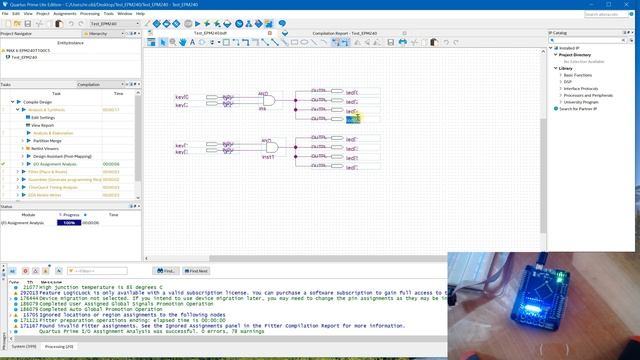640x360 pixels.
Task: Select the Diagonal Line tool
Action: 314,42
